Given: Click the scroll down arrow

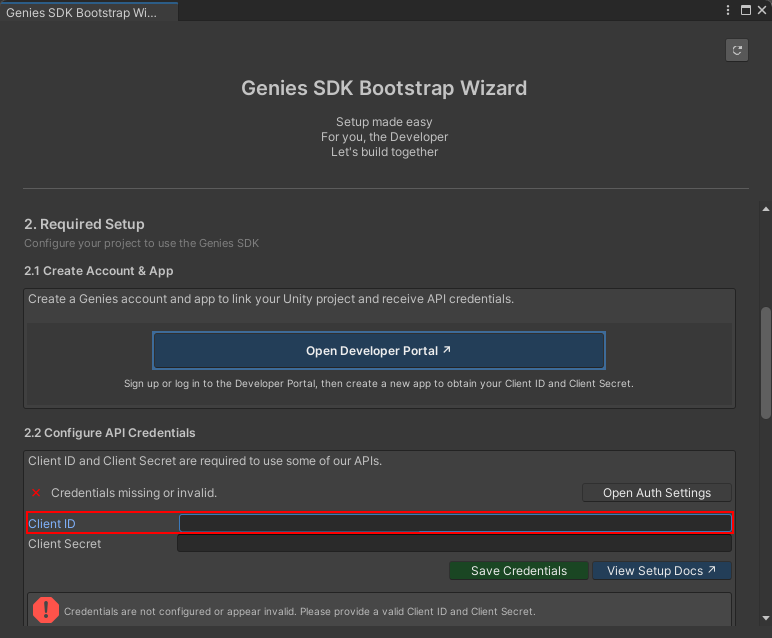Looking at the screenshot, I should pyautogui.click(x=766, y=618).
